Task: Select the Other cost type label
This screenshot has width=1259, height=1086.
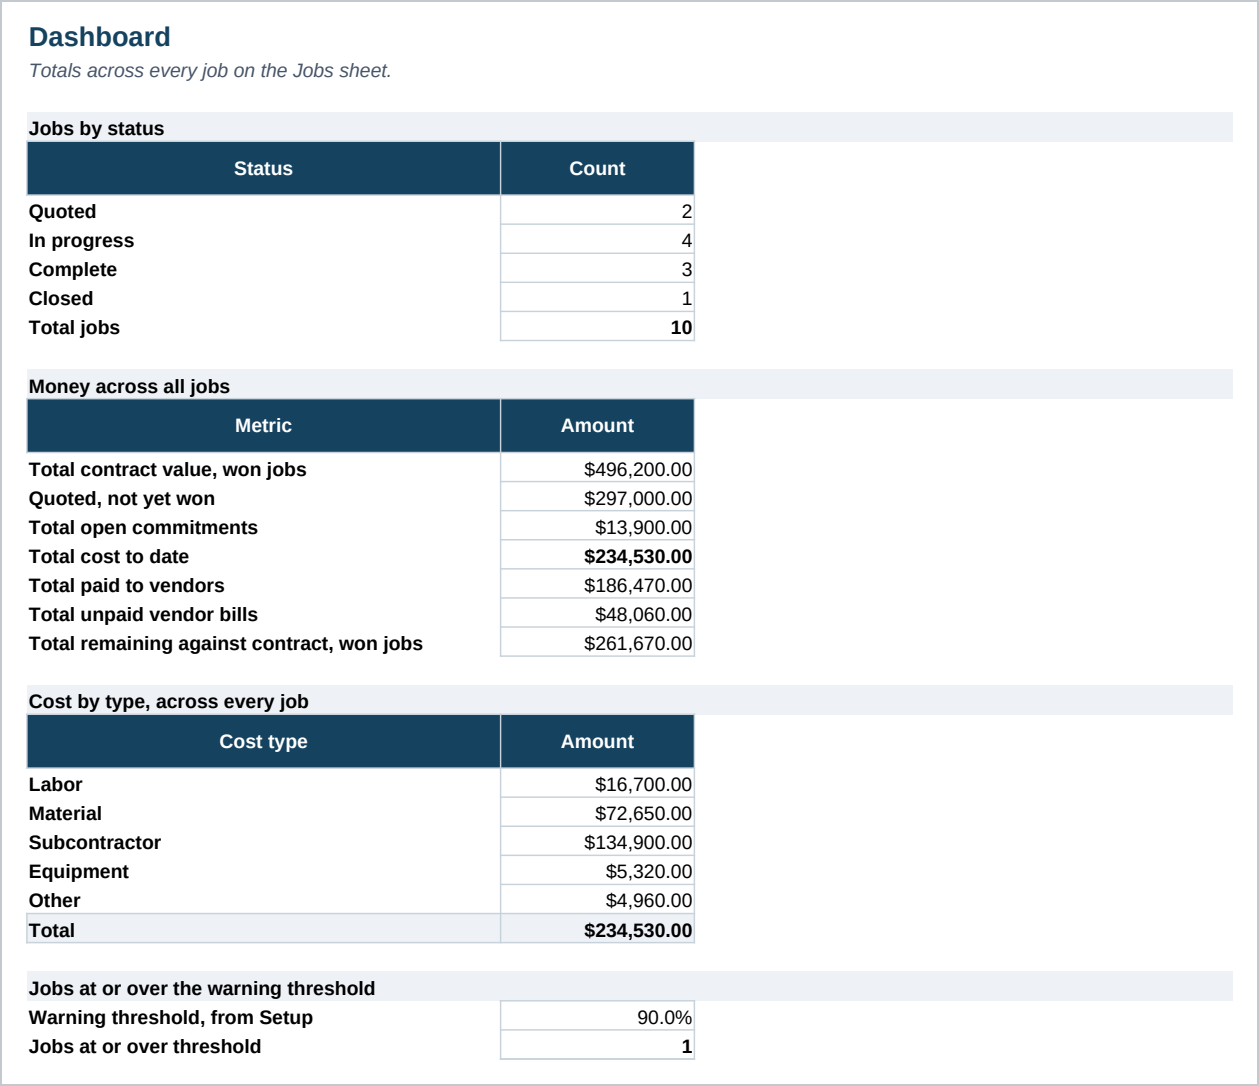Action: 55,900
